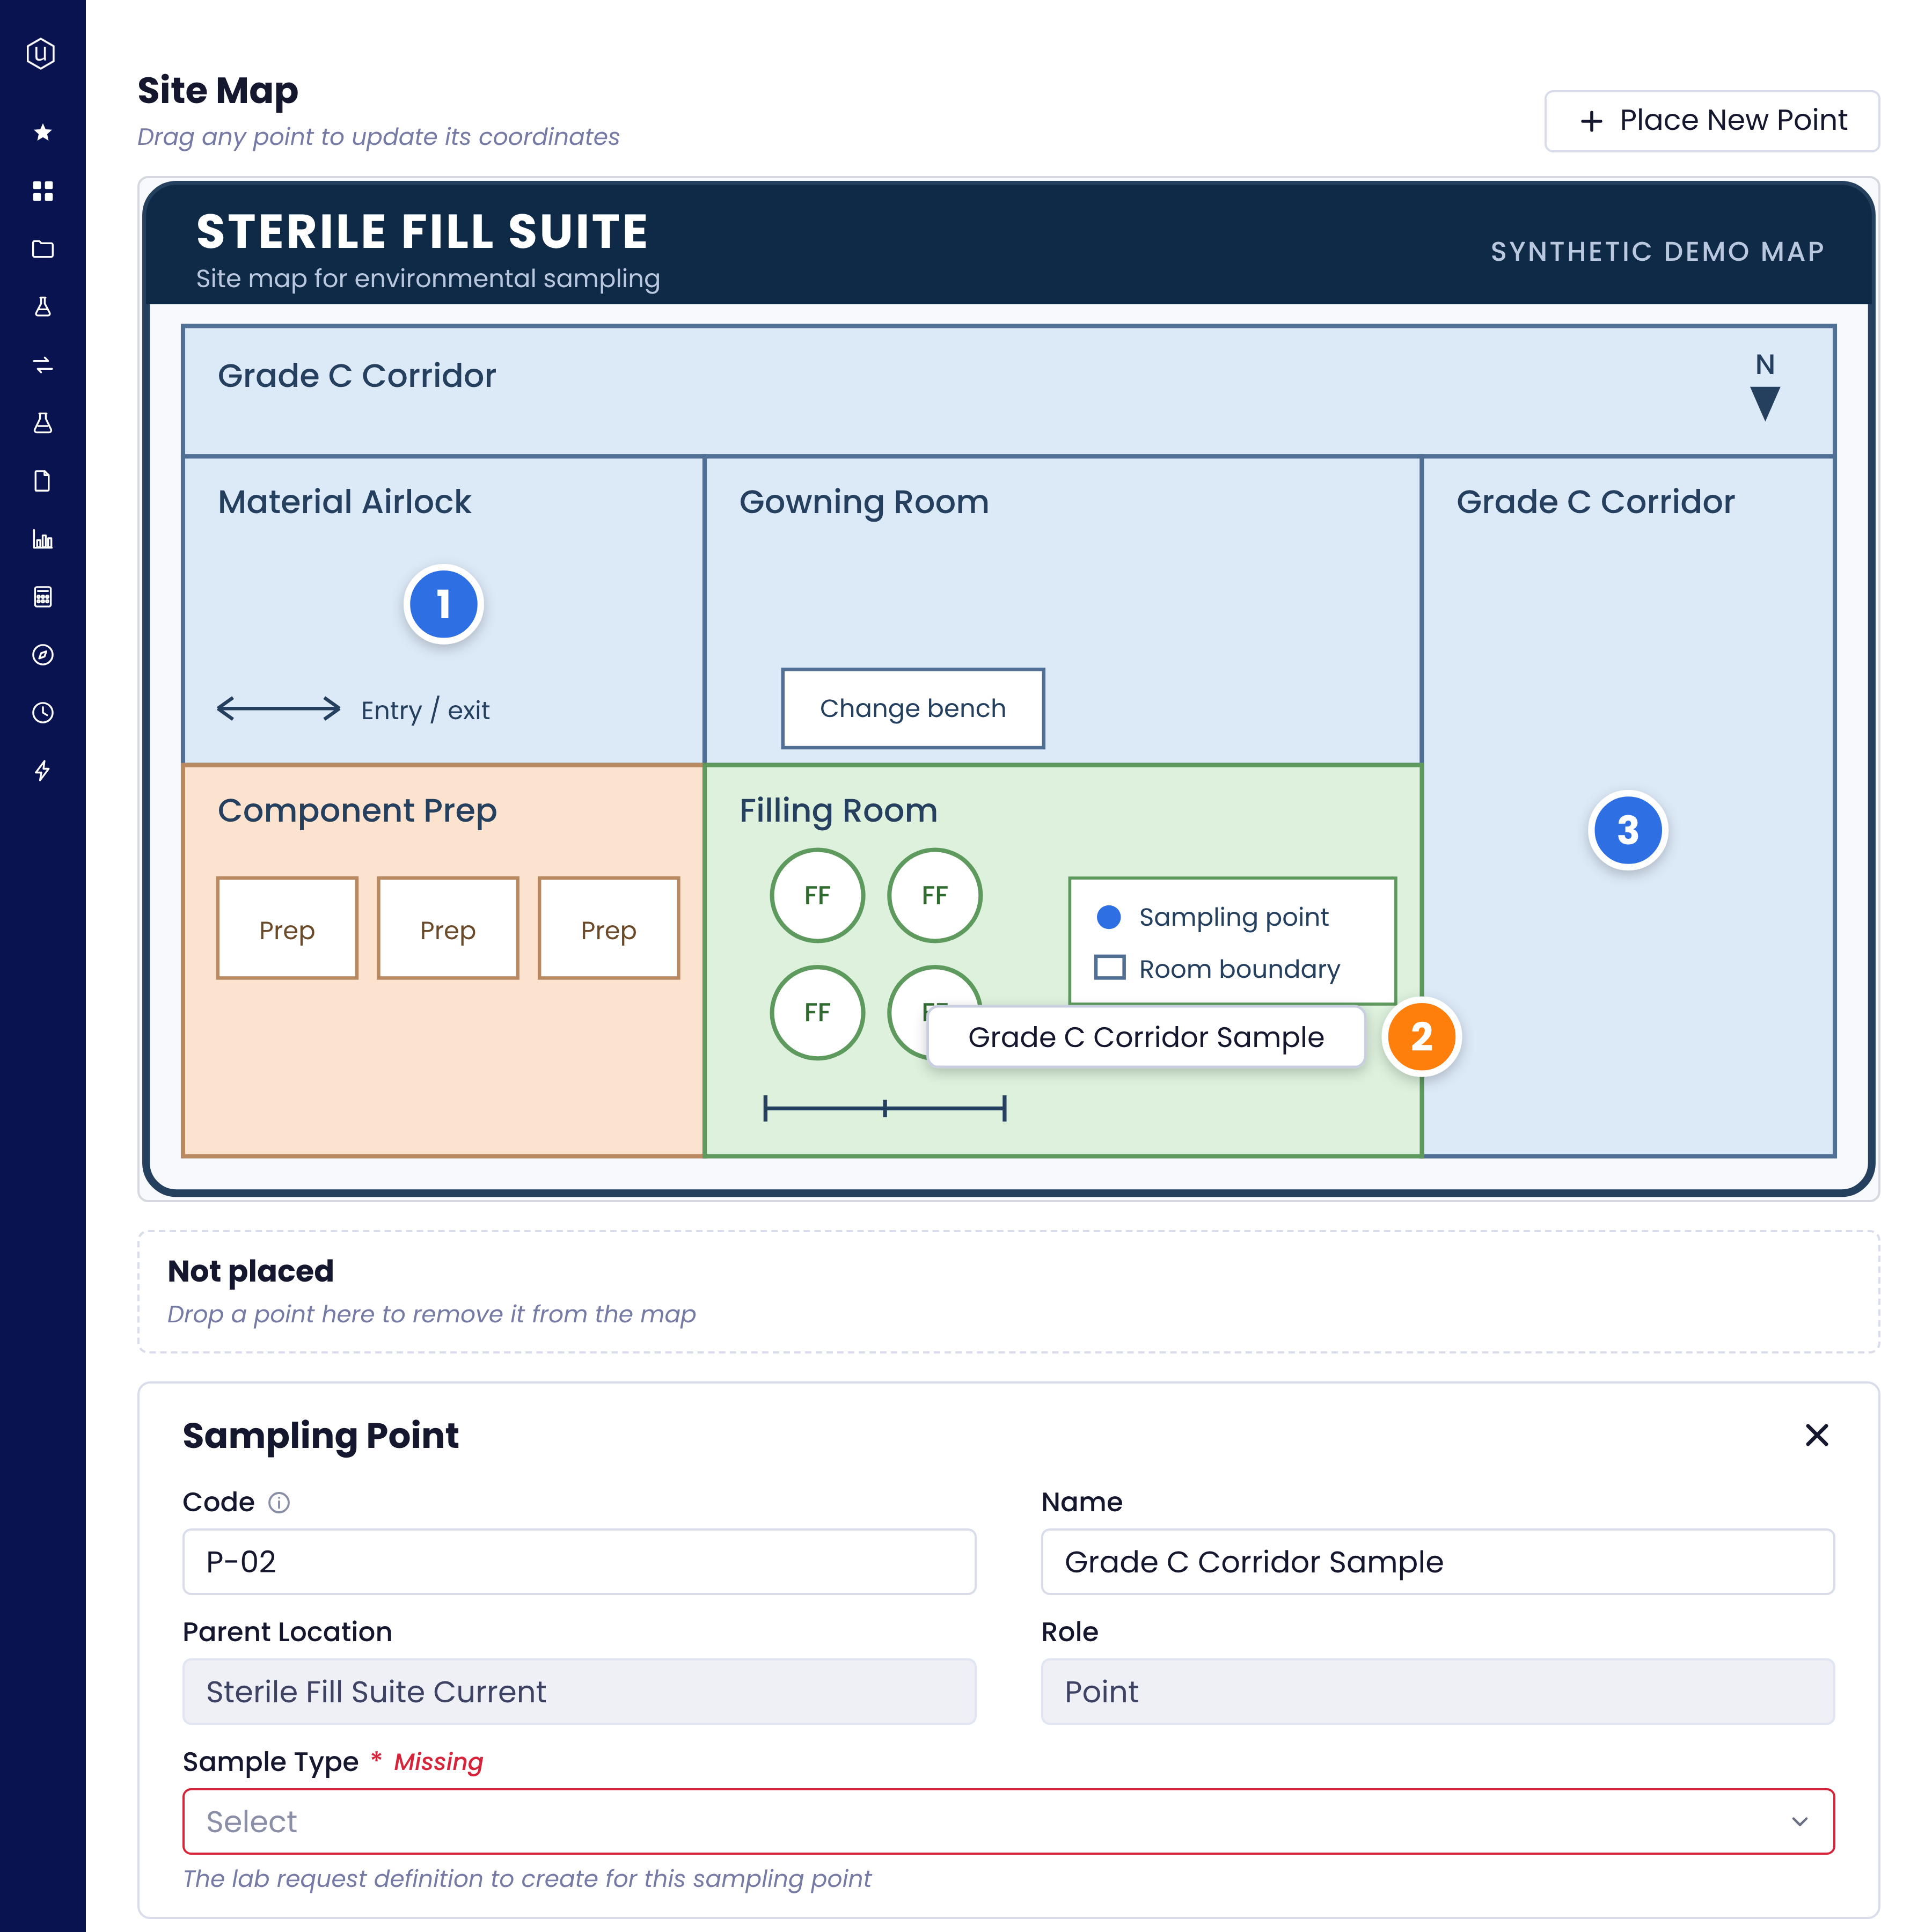
Task: Open the clock history sidebar icon
Action: pyautogui.click(x=42, y=712)
